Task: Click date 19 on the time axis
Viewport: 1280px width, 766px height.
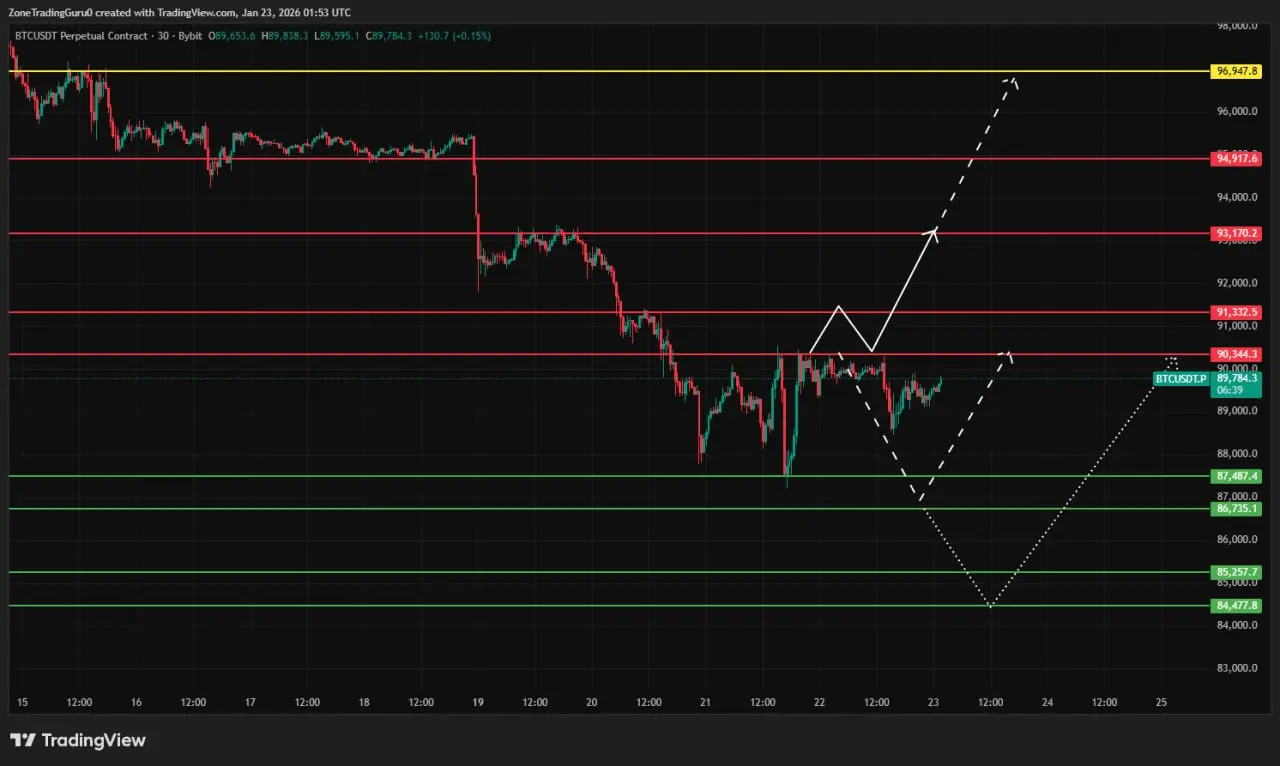Action: coord(478,703)
